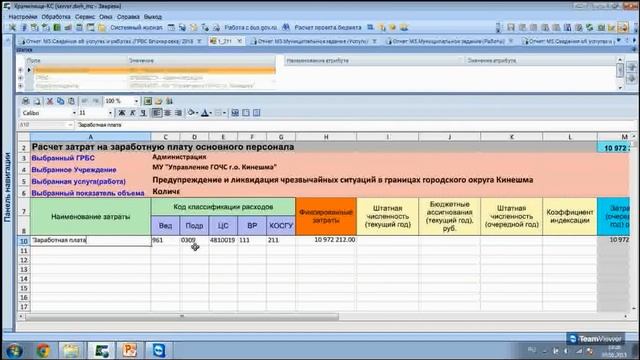Select cell with value 10 972 212.00
The image size is (640, 360).
point(326,240)
